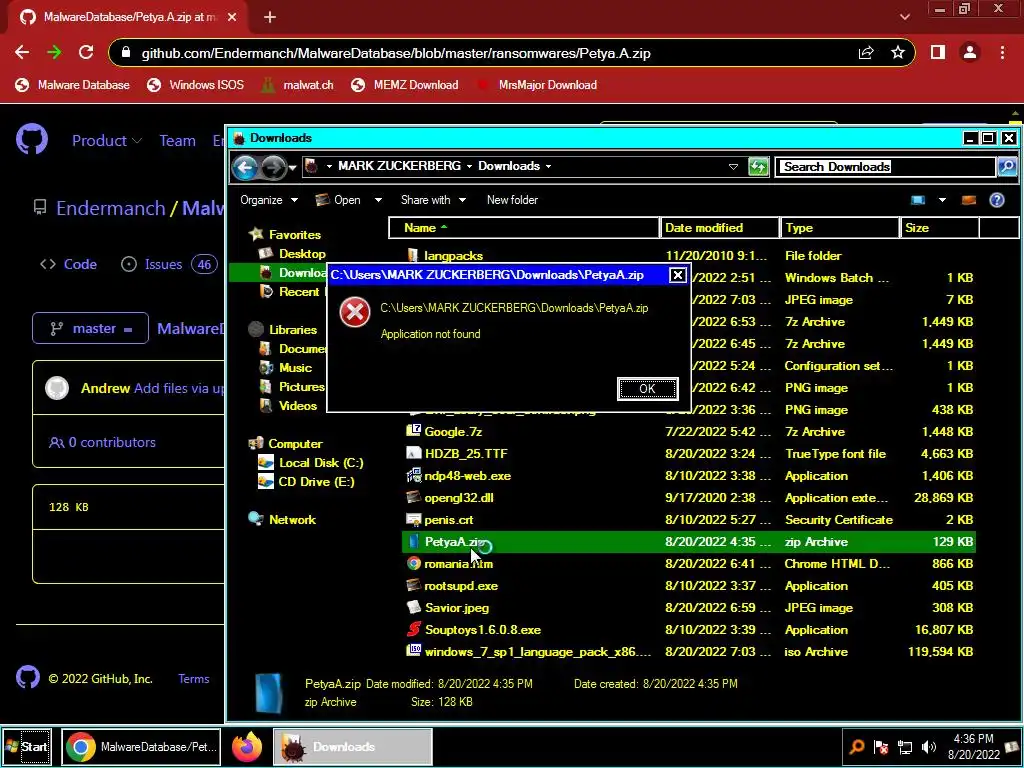This screenshot has height=768, width=1024.
Task: Click New folder in toolbar
Action: tap(512, 200)
